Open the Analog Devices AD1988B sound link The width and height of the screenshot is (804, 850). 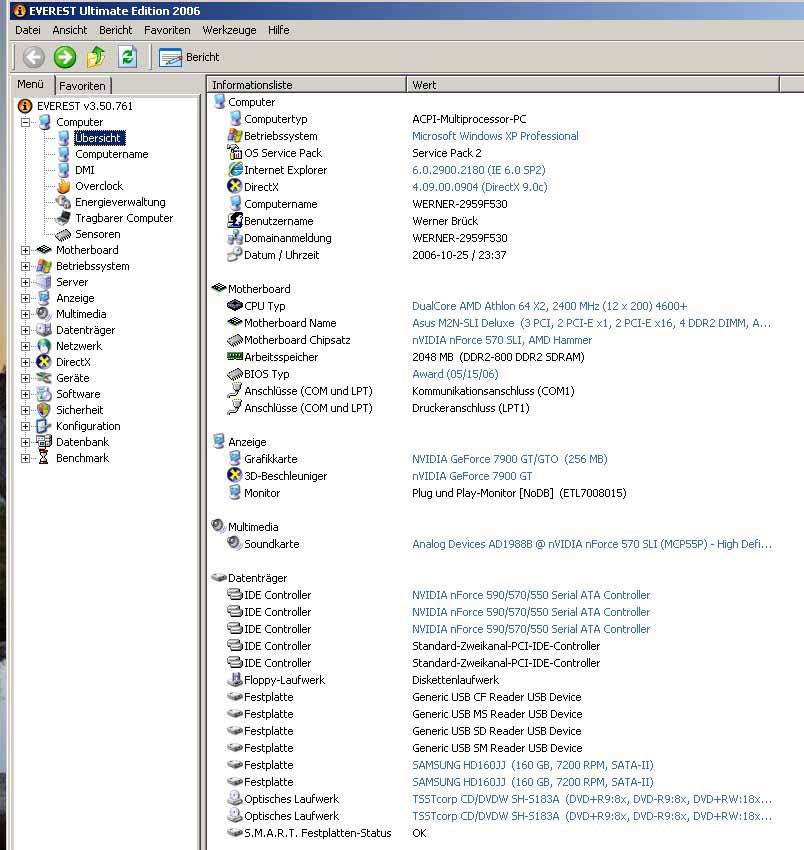(x=591, y=544)
